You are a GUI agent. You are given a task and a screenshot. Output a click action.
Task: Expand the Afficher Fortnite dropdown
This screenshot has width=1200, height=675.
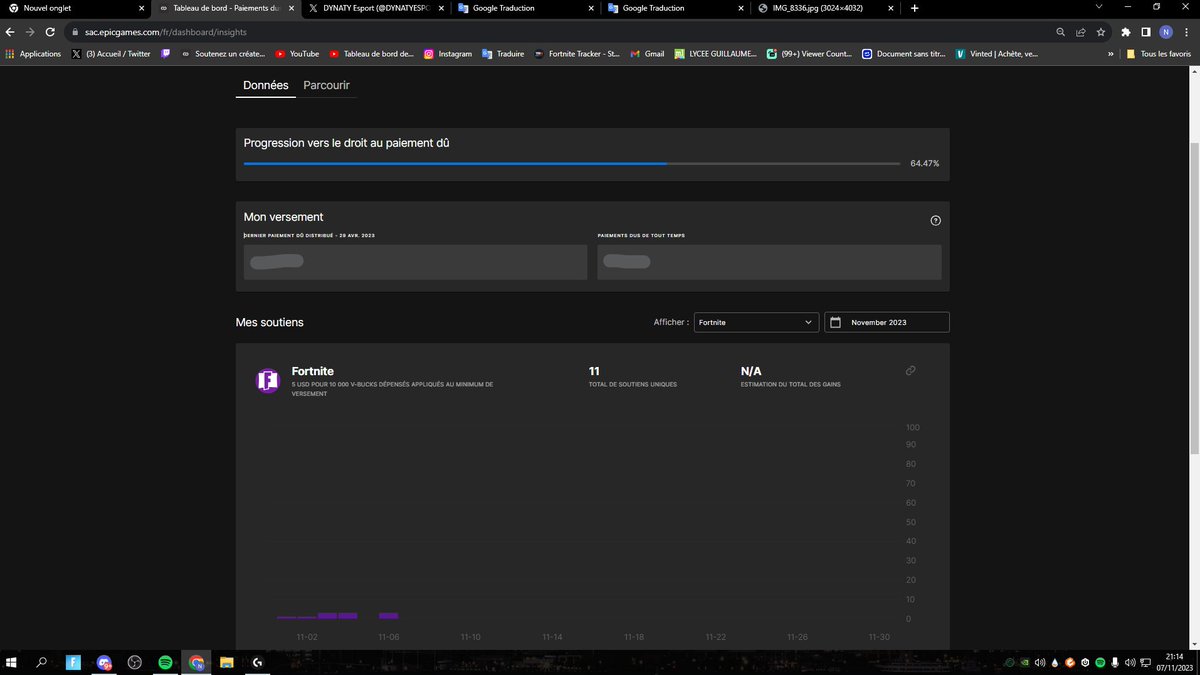tap(756, 322)
